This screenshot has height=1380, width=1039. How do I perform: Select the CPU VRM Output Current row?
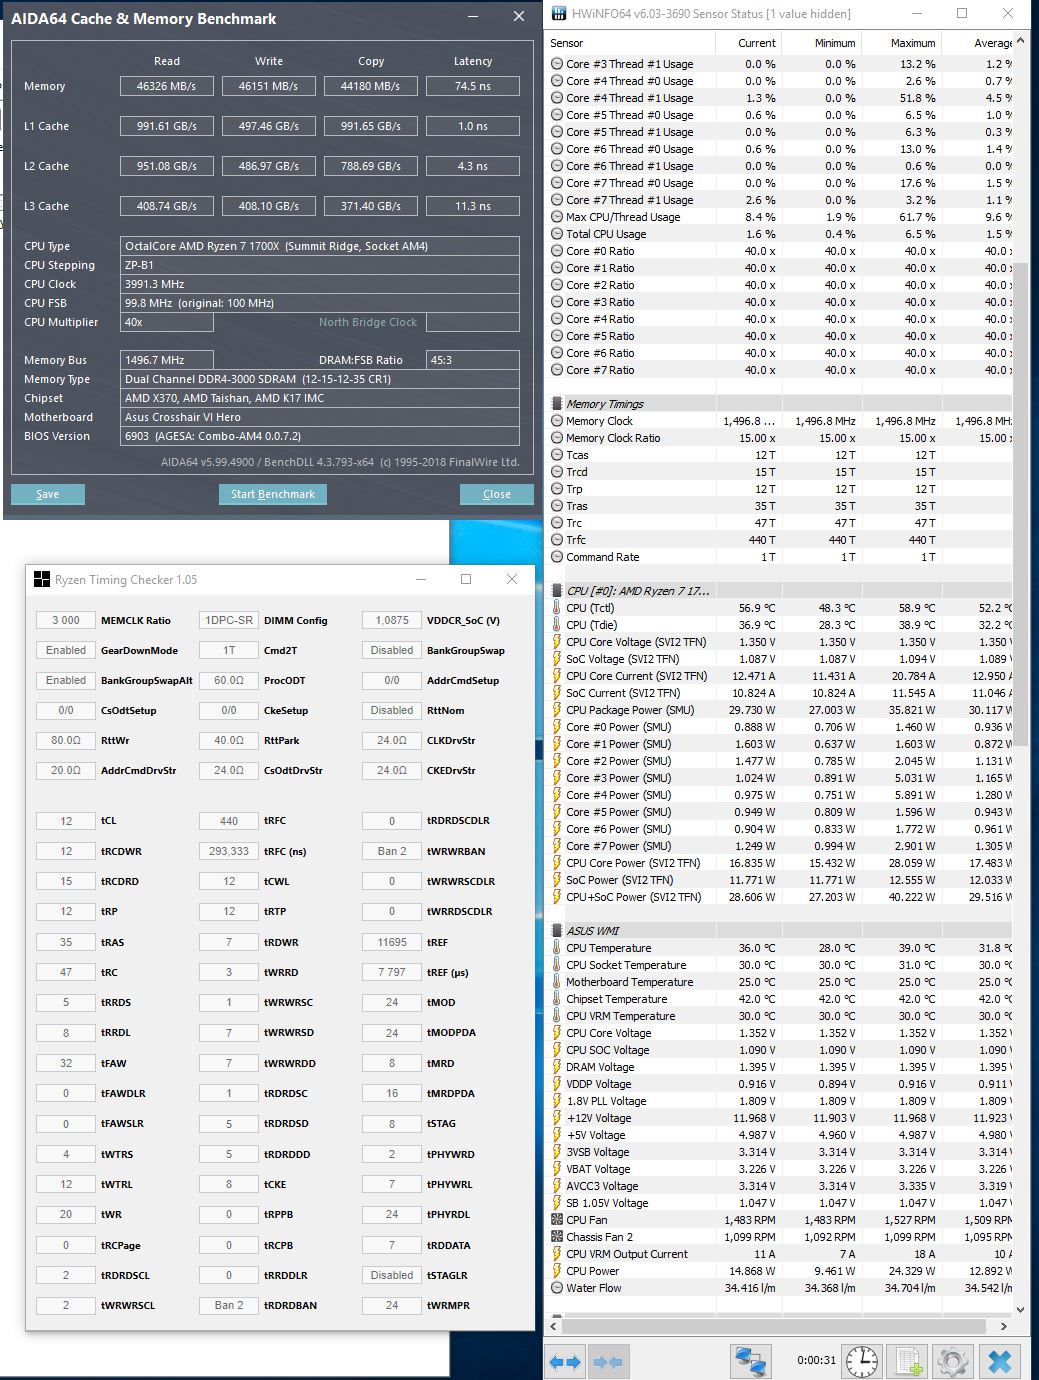pos(780,1254)
